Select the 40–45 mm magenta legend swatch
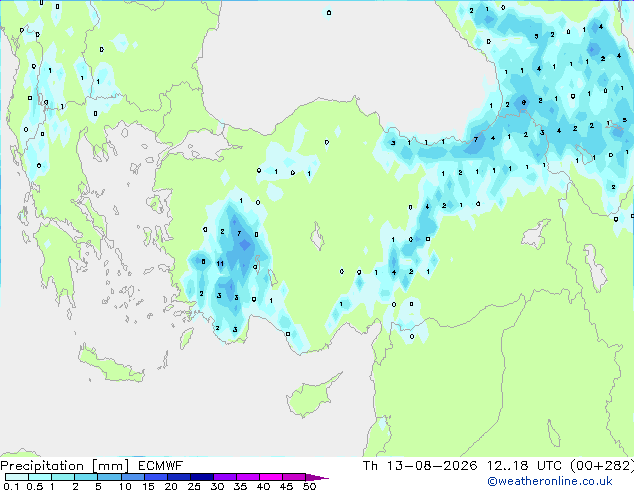 (x=271, y=477)
